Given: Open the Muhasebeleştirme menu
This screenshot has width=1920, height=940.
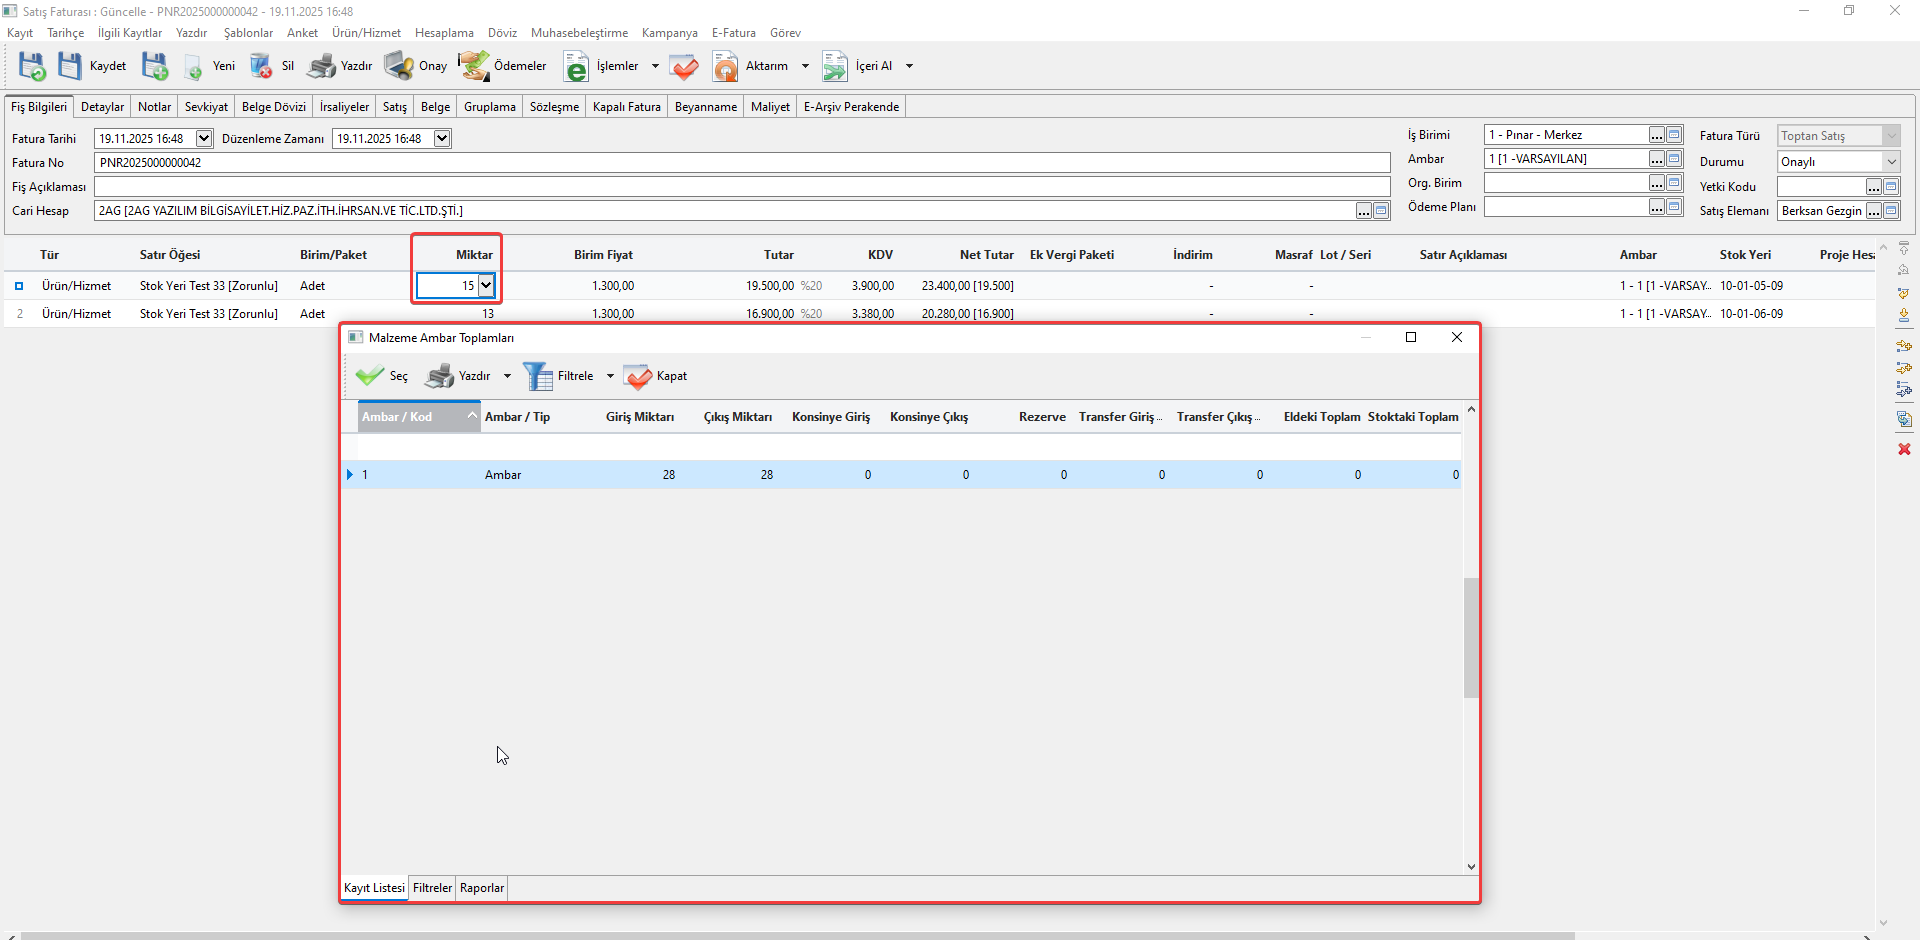Looking at the screenshot, I should [579, 33].
